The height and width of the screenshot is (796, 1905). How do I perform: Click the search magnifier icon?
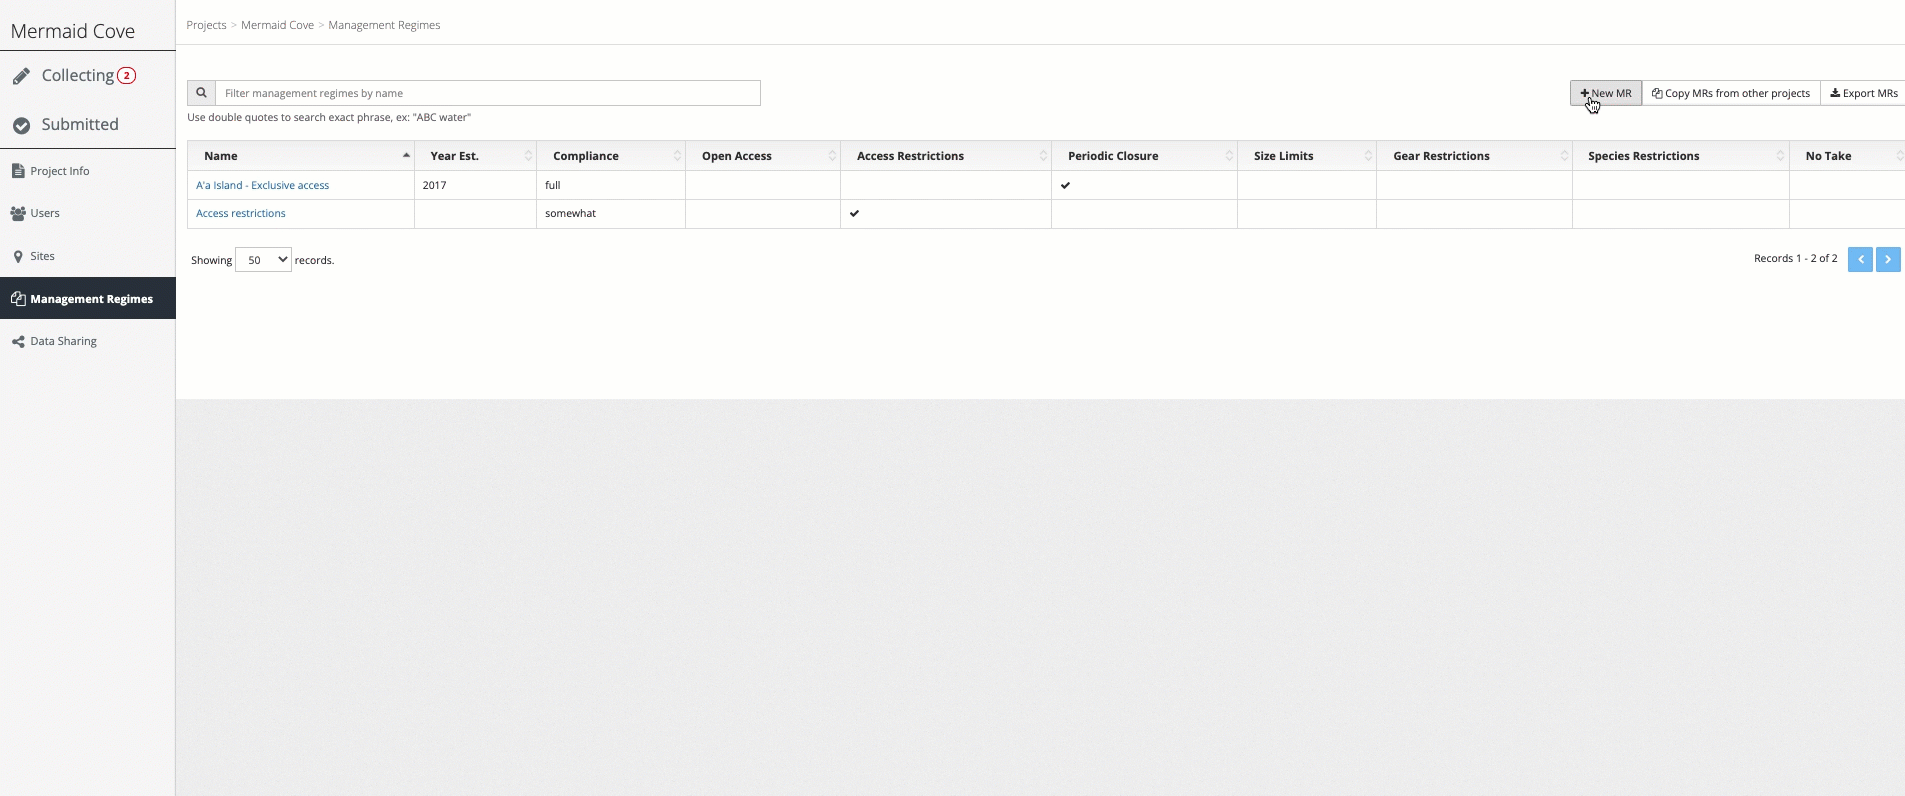(201, 93)
